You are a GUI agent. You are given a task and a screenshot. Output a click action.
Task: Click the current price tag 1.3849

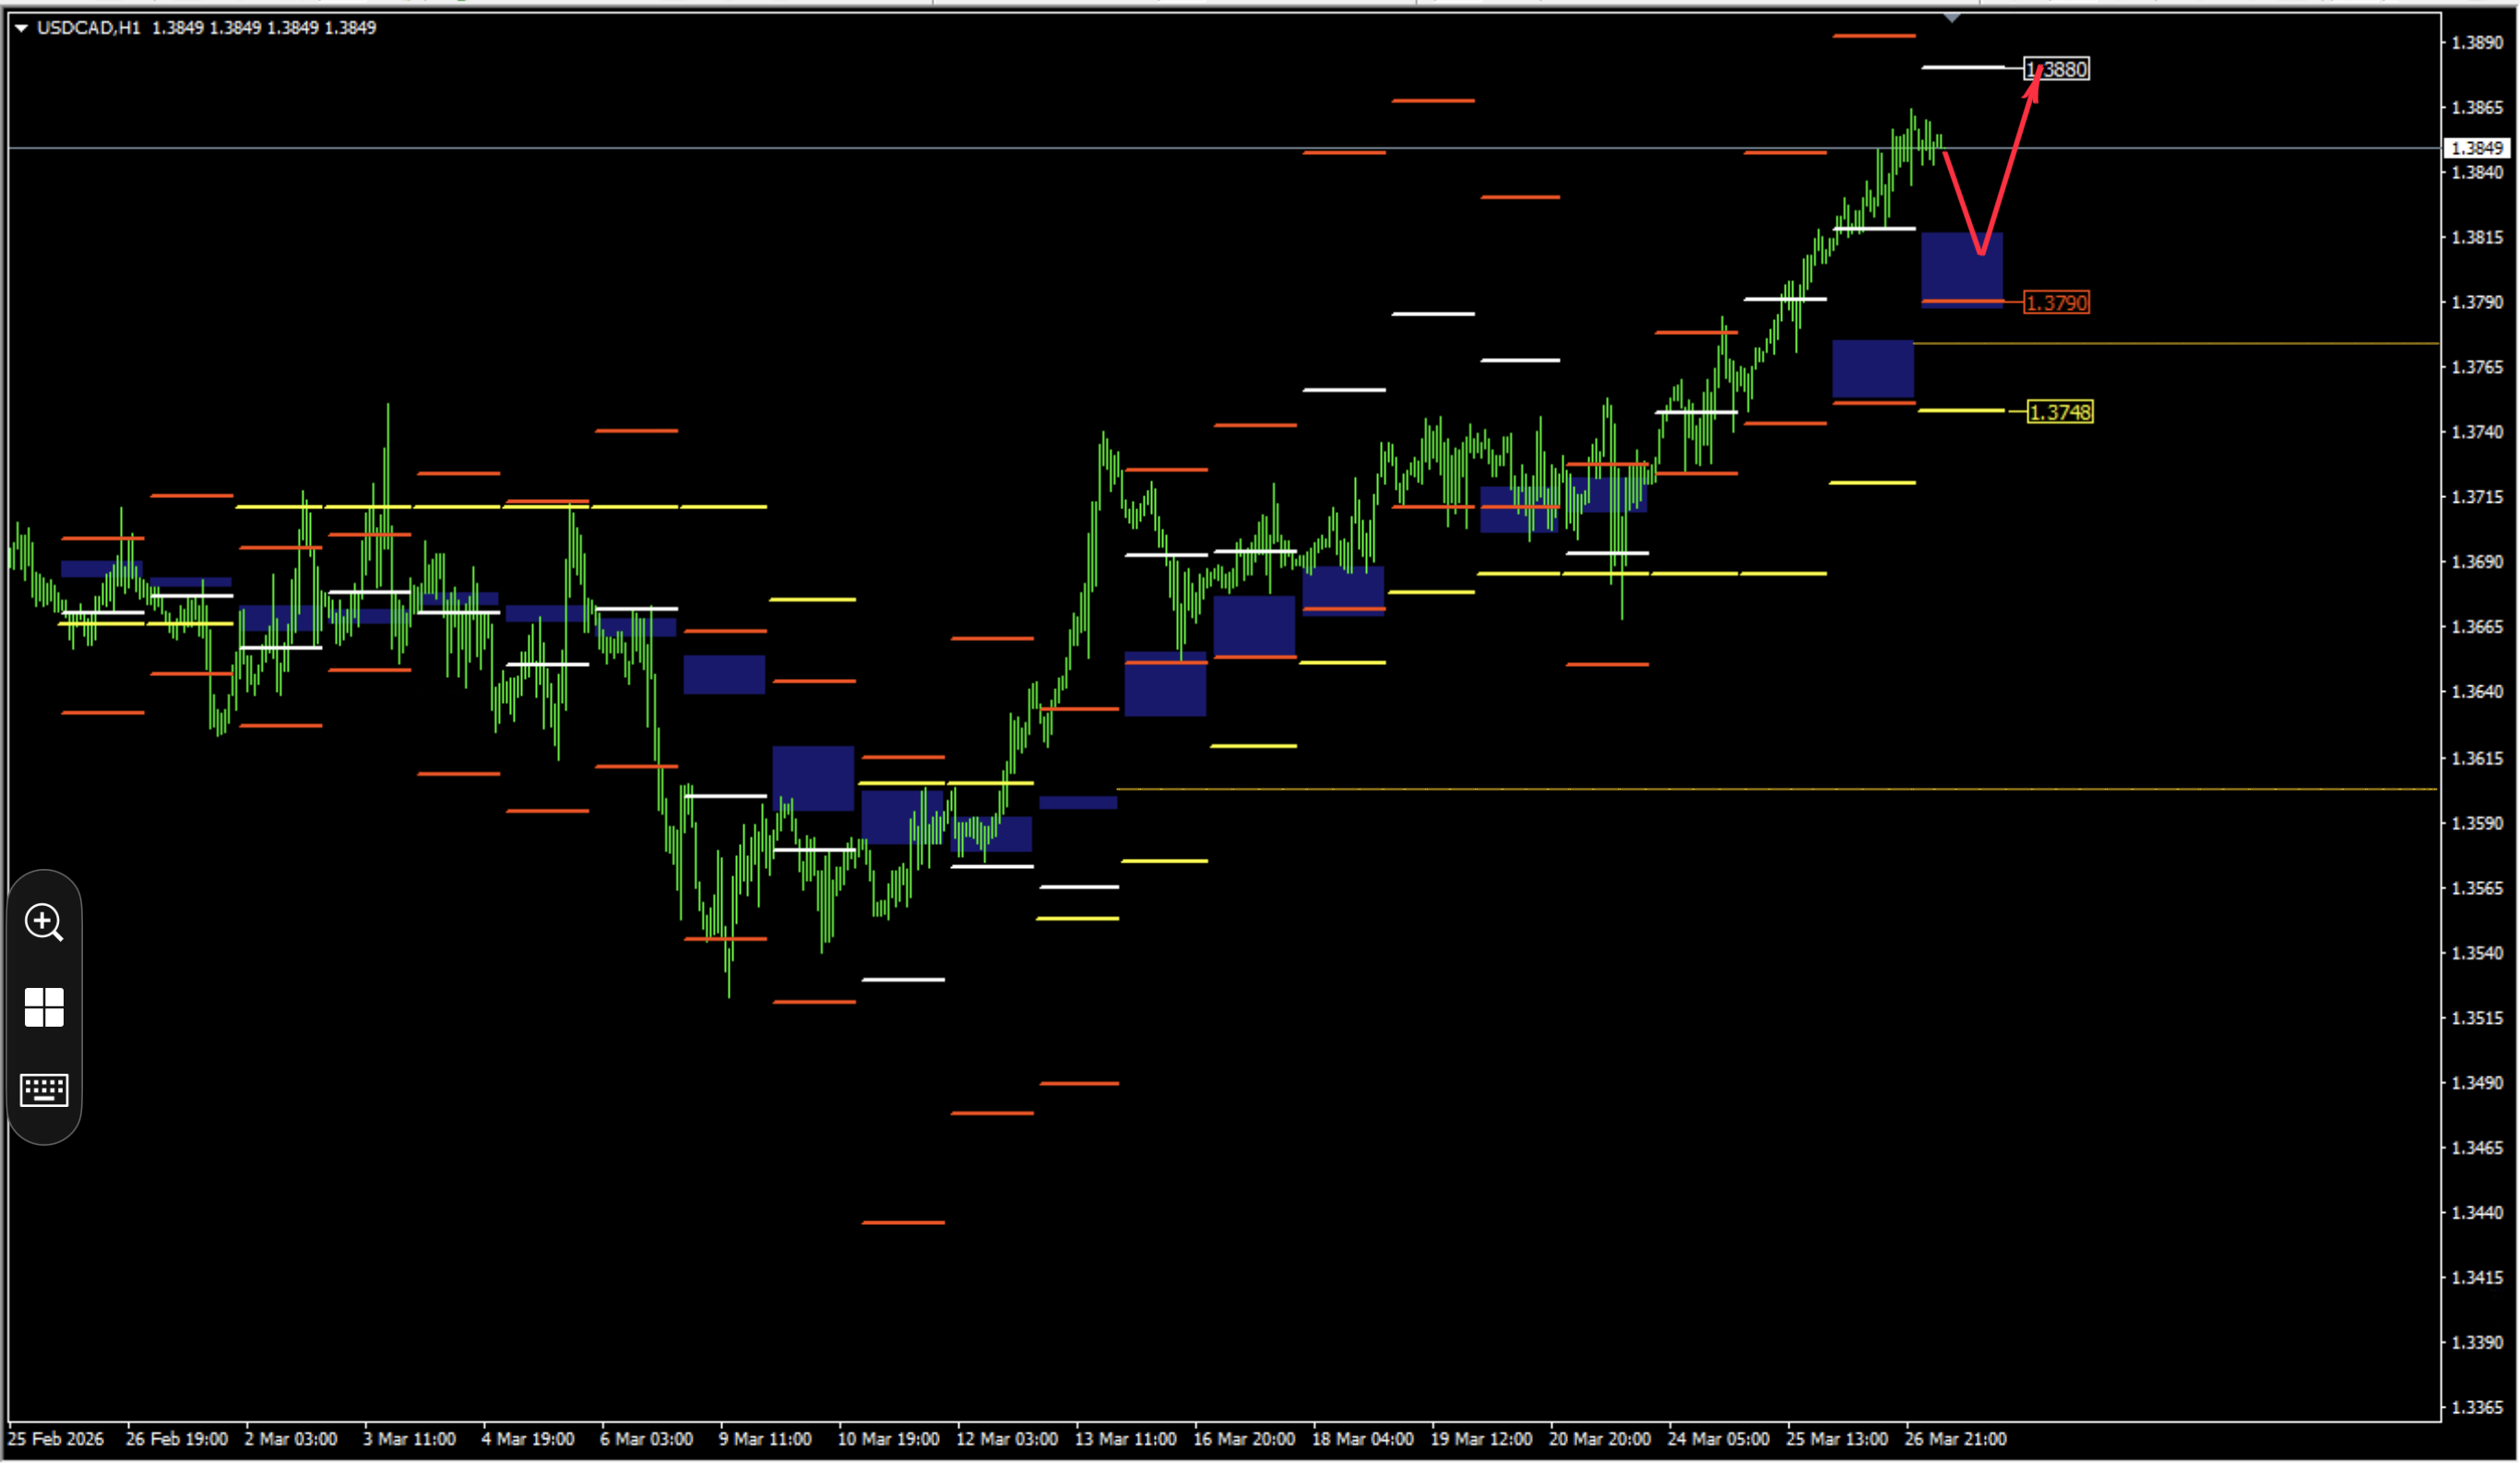click(x=2476, y=148)
